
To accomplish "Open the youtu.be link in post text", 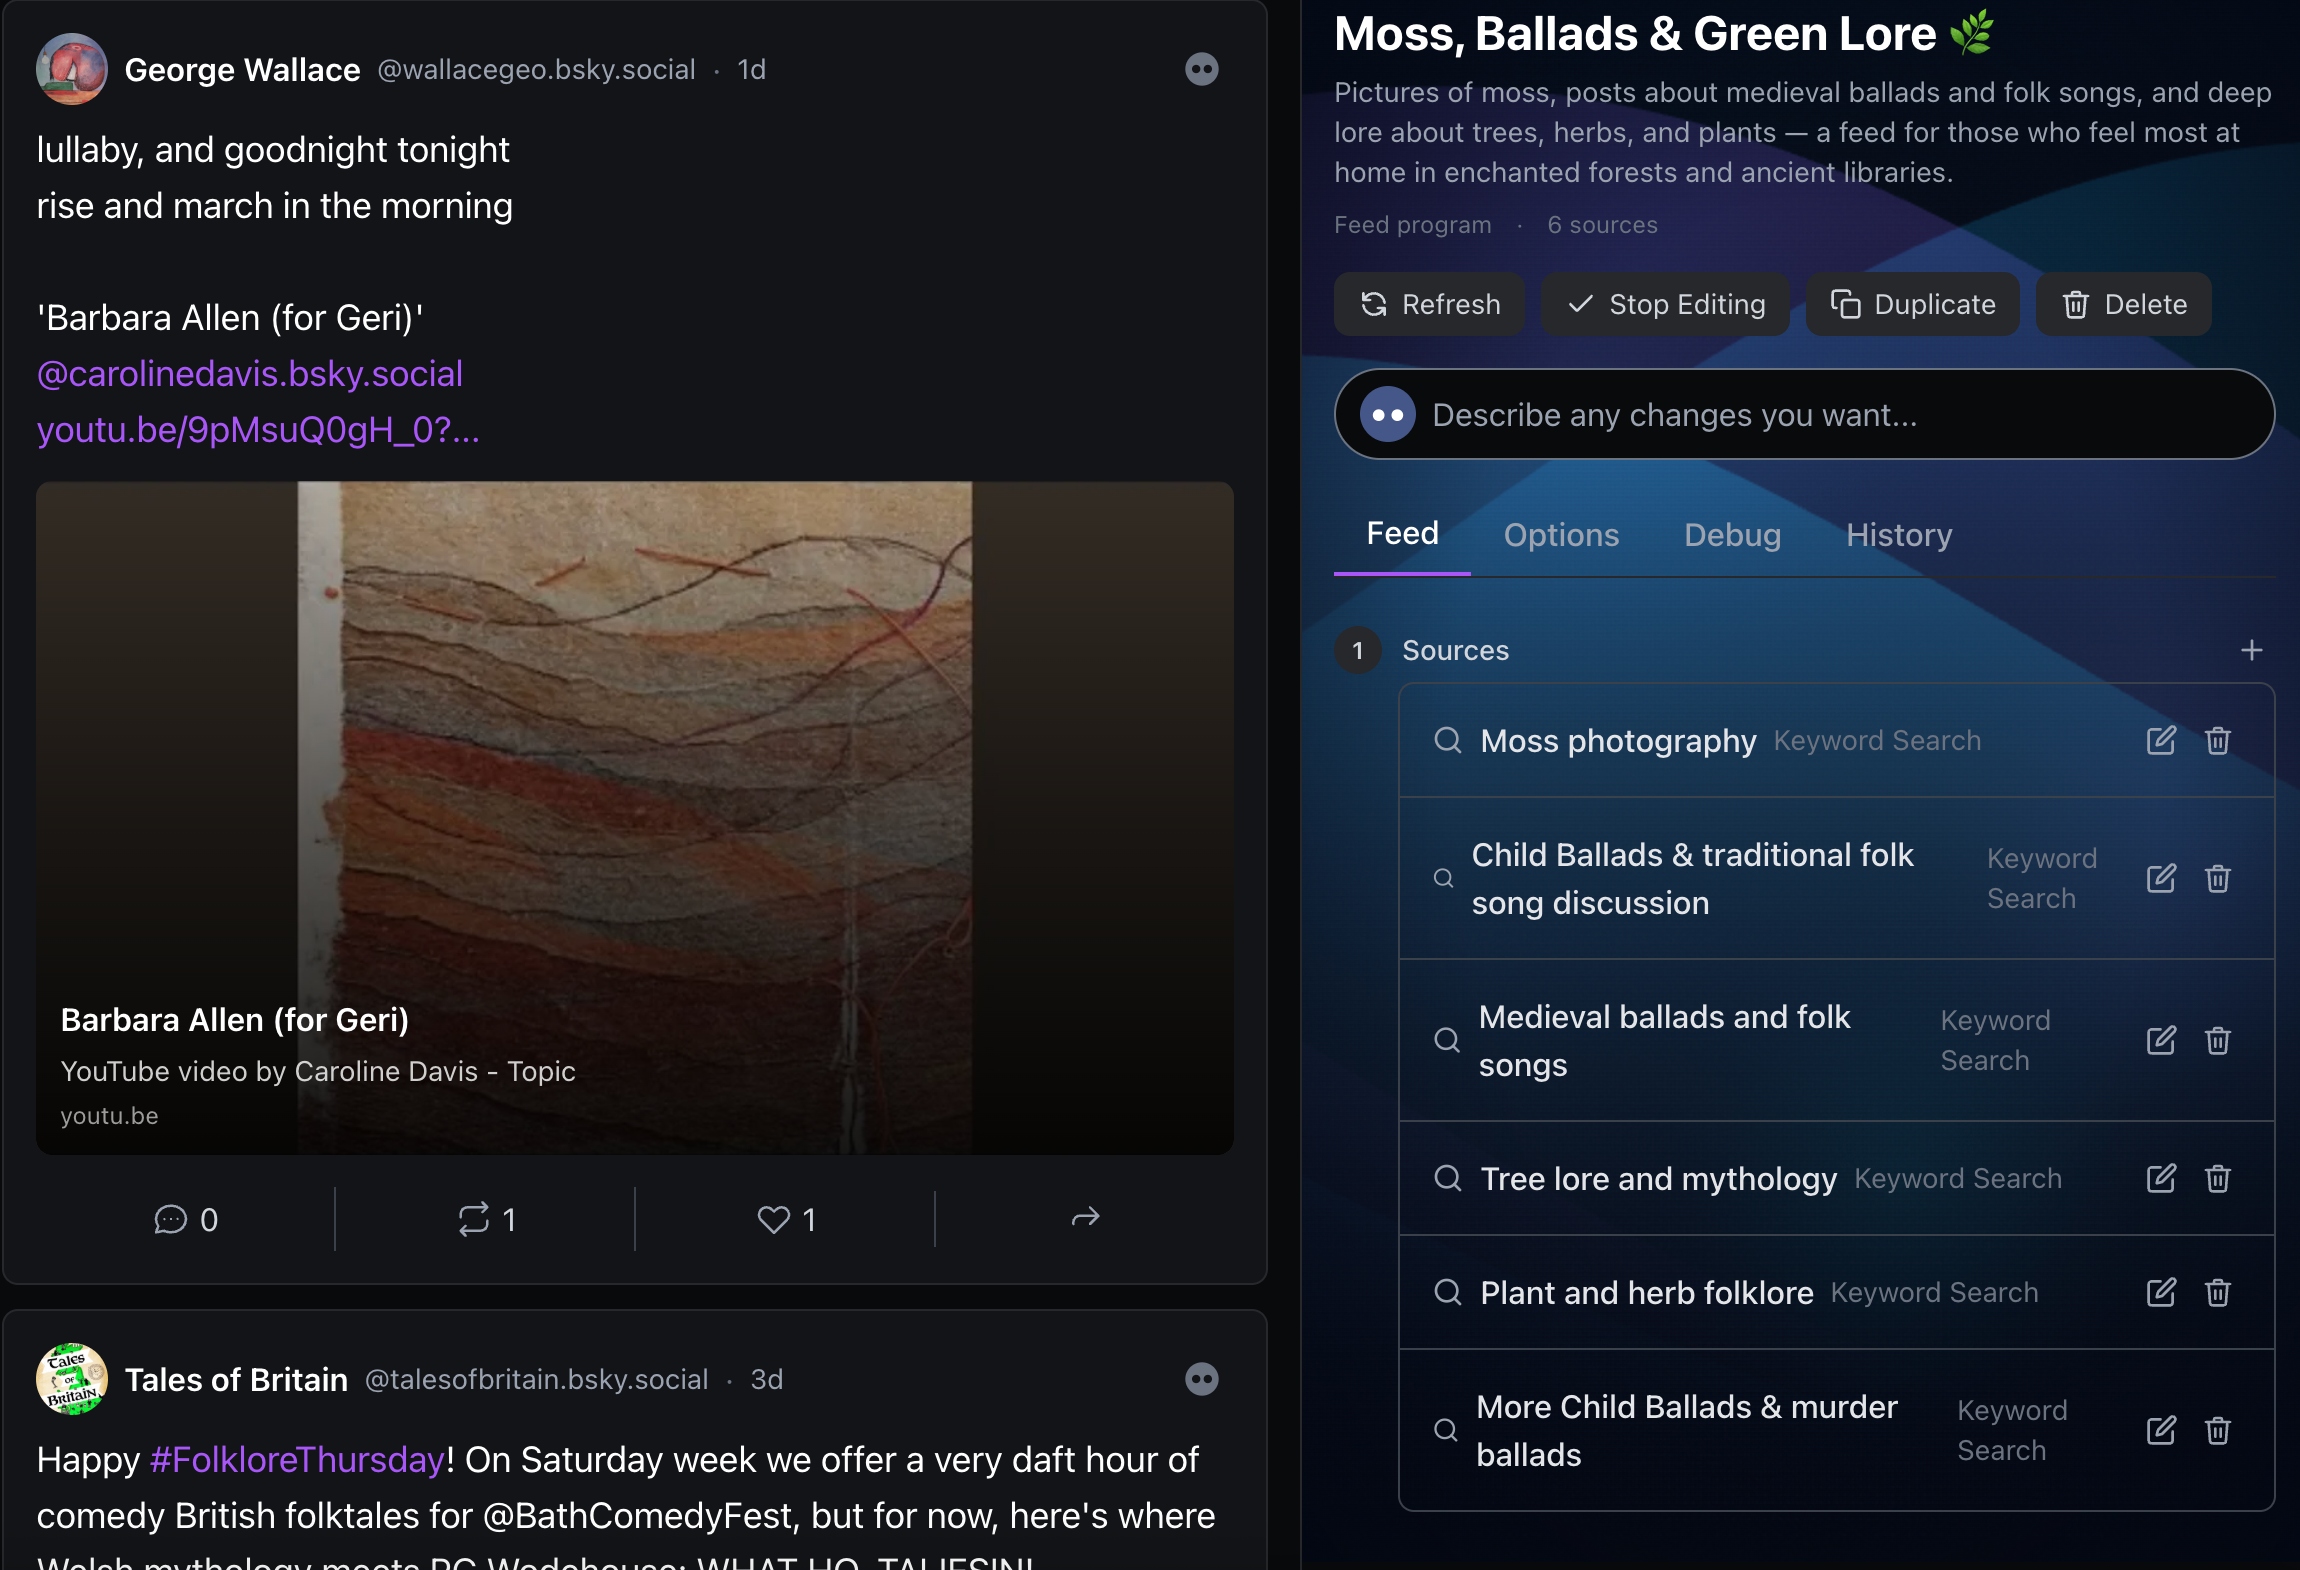I will pos(258,430).
